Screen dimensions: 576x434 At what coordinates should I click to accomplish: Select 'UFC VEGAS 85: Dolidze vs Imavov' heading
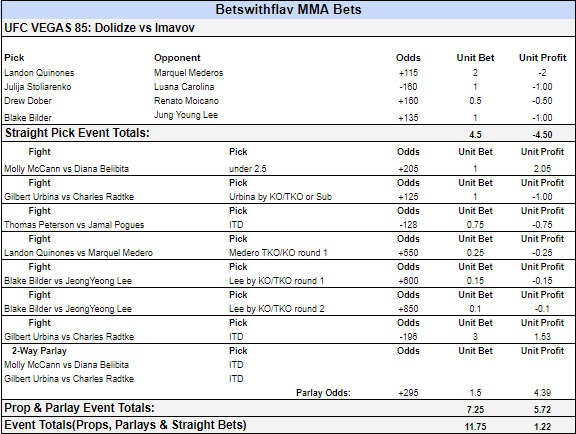point(99,28)
